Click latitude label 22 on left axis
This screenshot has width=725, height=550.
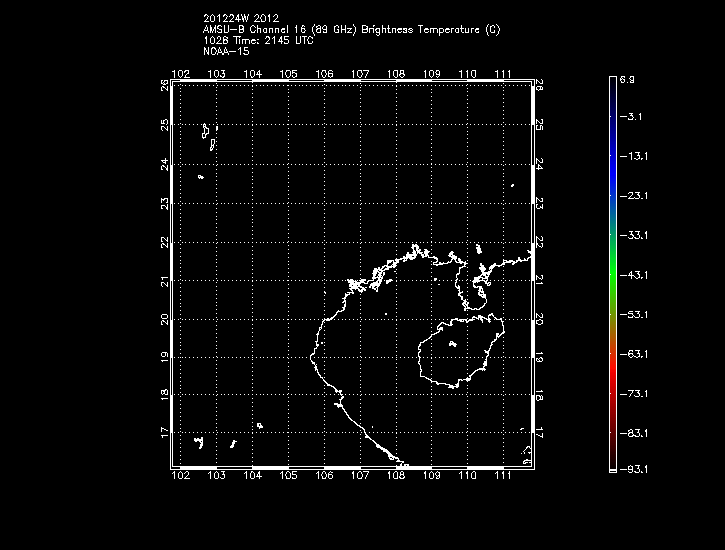coord(165,241)
